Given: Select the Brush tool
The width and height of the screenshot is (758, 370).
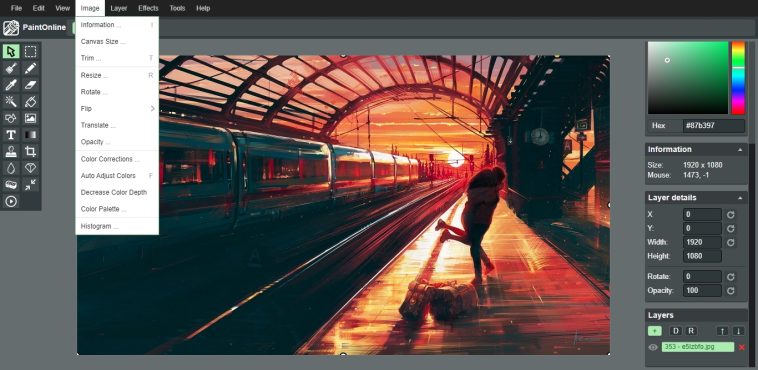Looking at the screenshot, I should (11, 68).
